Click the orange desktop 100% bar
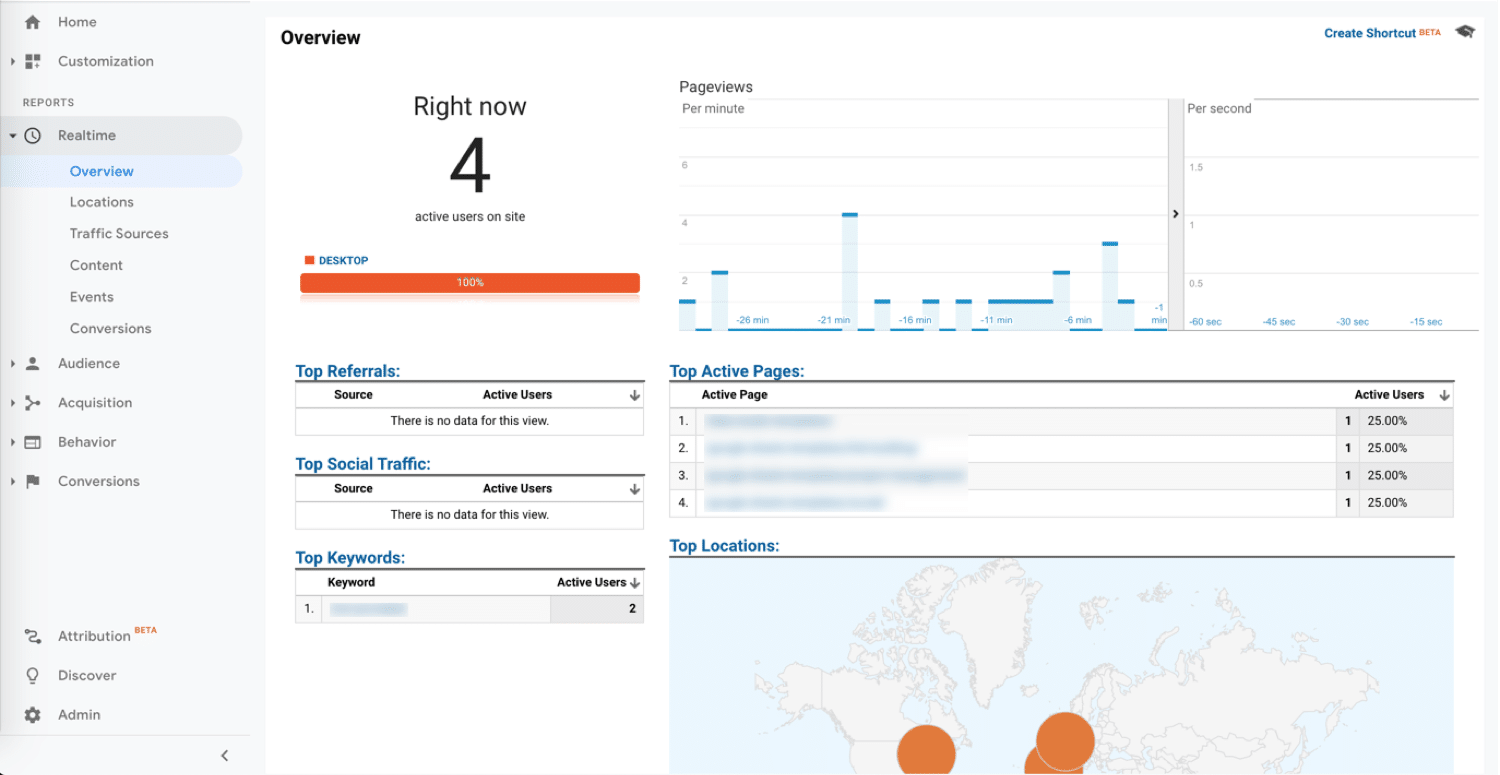The image size is (1500, 775). pyautogui.click(x=469, y=283)
